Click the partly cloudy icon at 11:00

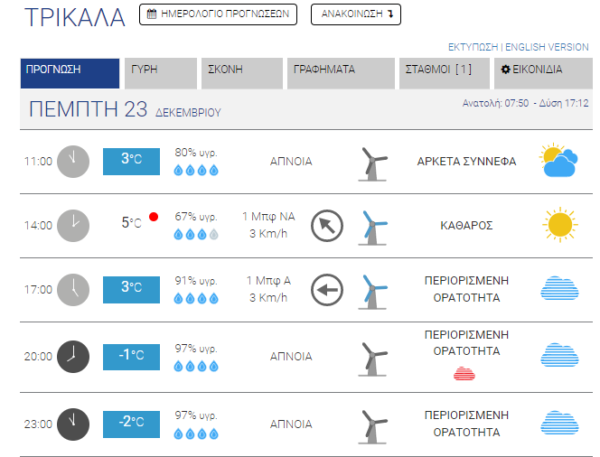coord(560,160)
